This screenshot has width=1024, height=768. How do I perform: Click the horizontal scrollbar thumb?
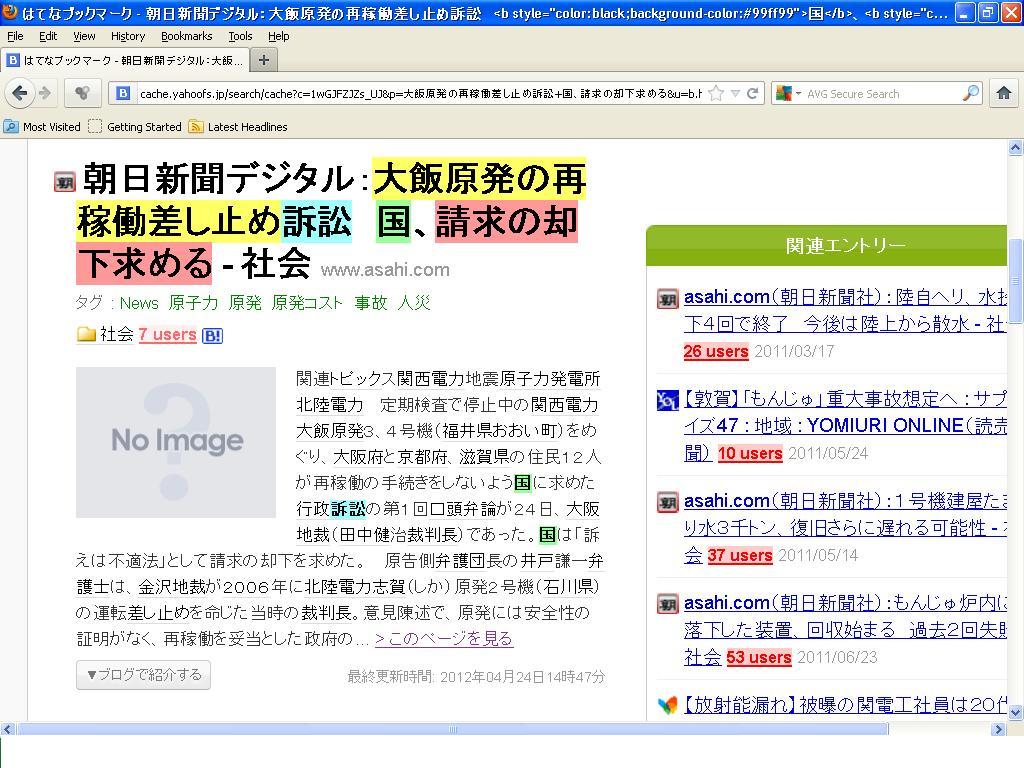[x=453, y=729]
